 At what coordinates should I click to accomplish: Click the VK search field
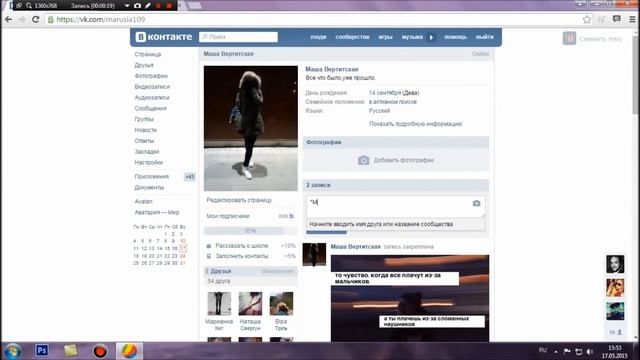(238, 37)
